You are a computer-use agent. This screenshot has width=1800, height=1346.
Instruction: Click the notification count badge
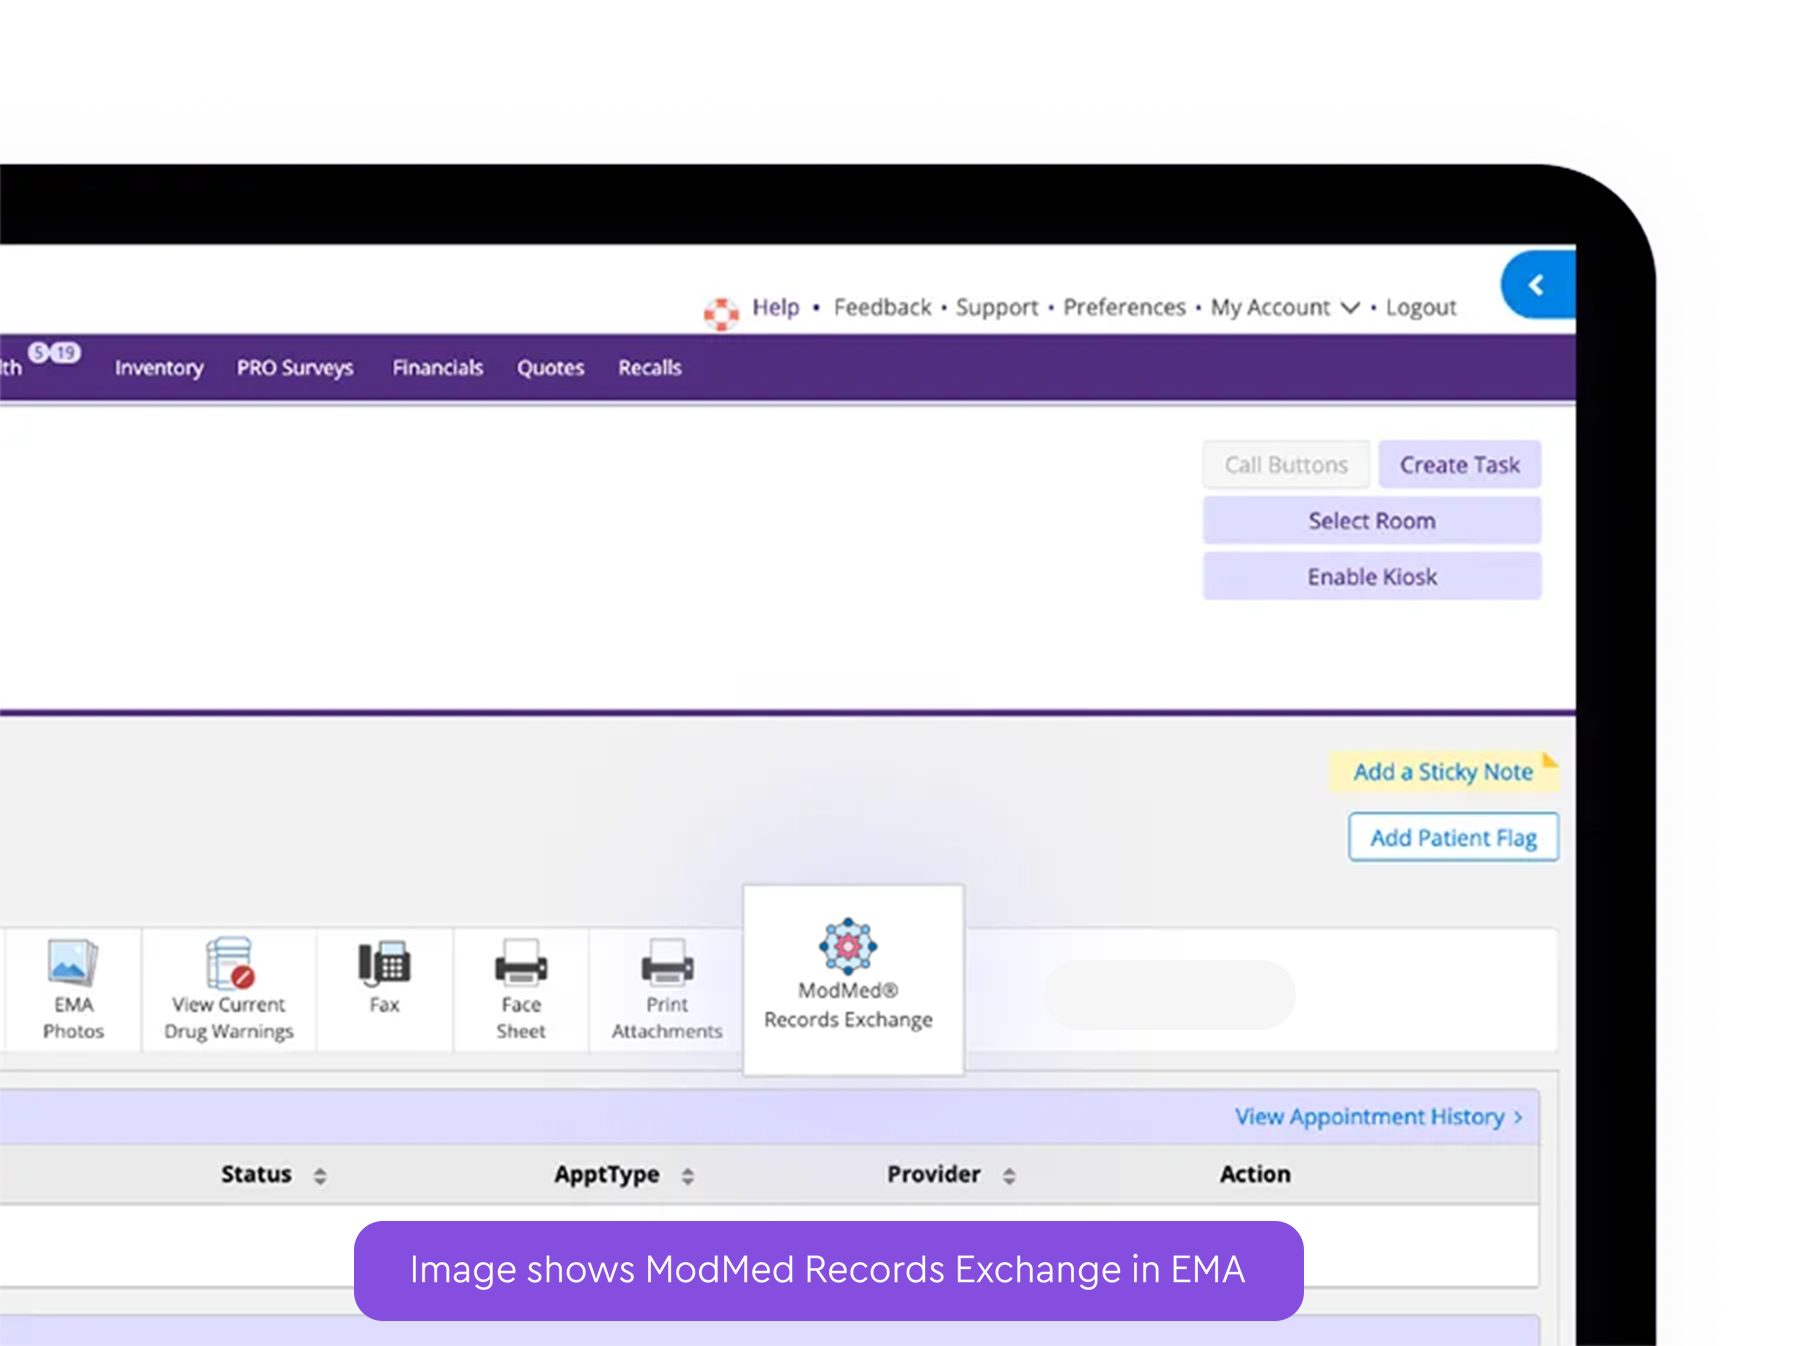[54, 352]
